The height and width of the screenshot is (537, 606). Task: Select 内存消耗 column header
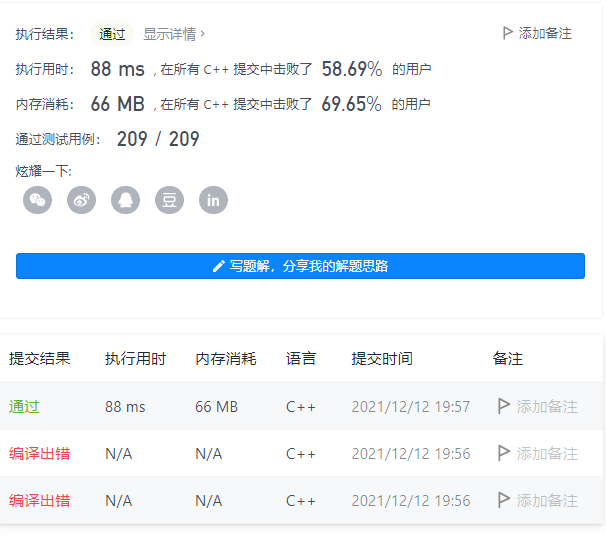pyautogui.click(x=226, y=358)
